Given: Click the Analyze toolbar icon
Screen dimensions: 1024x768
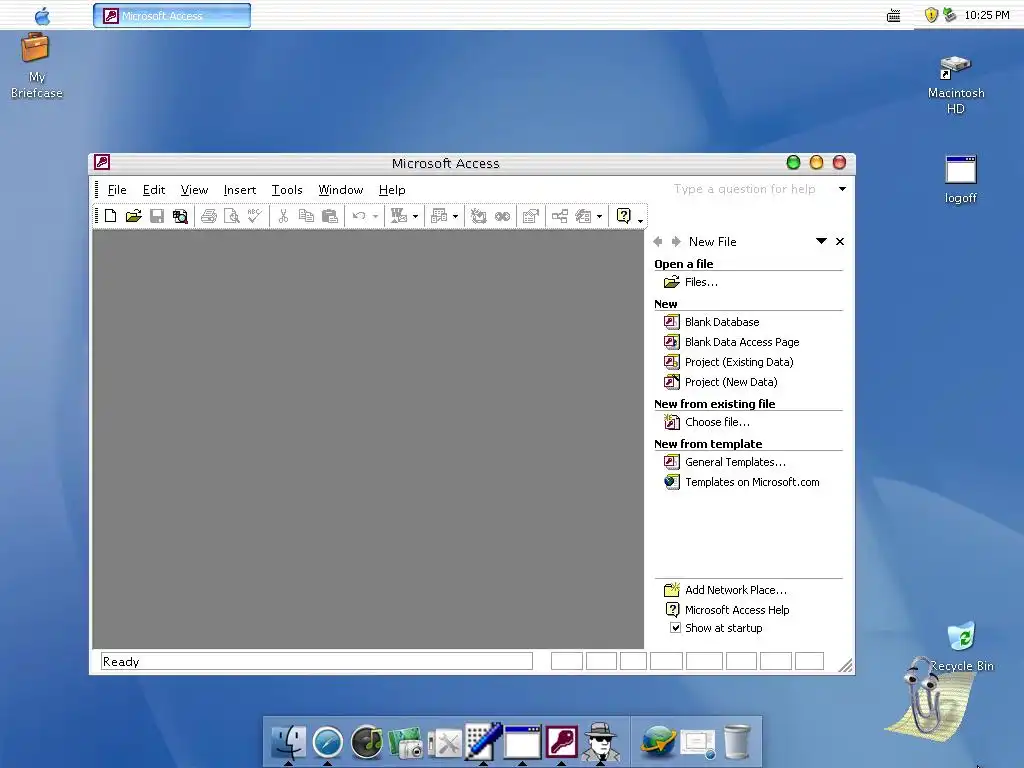Looking at the screenshot, I should point(440,216).
